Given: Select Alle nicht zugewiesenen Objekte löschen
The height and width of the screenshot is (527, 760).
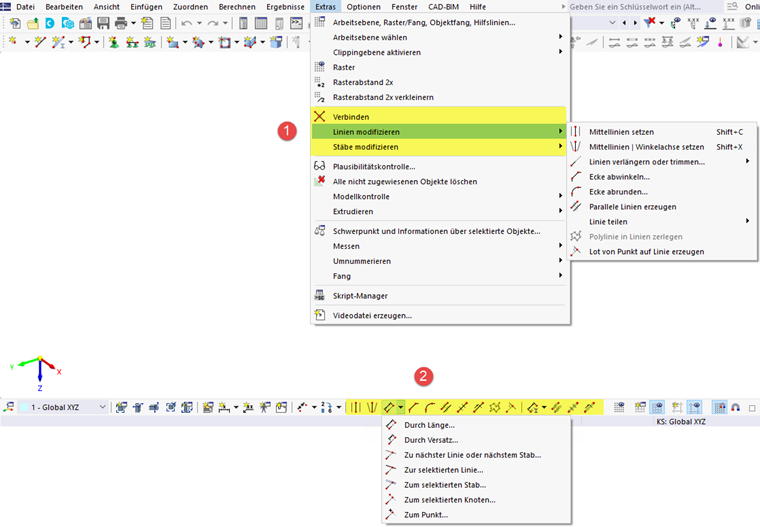Looking at the screenshot, I should tap(440, 181).
